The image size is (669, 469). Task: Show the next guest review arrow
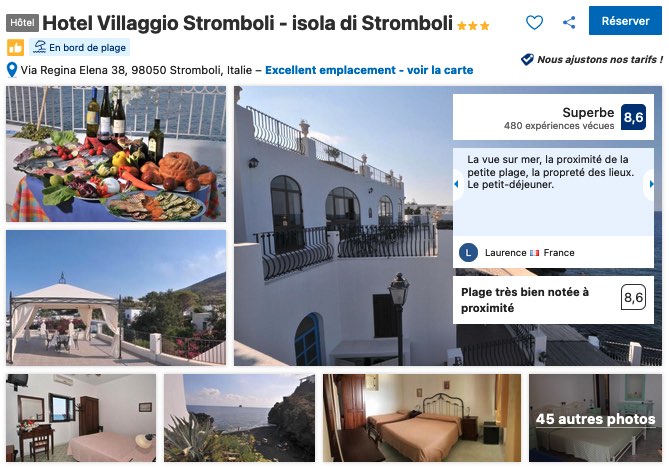(x=651, y=184)
